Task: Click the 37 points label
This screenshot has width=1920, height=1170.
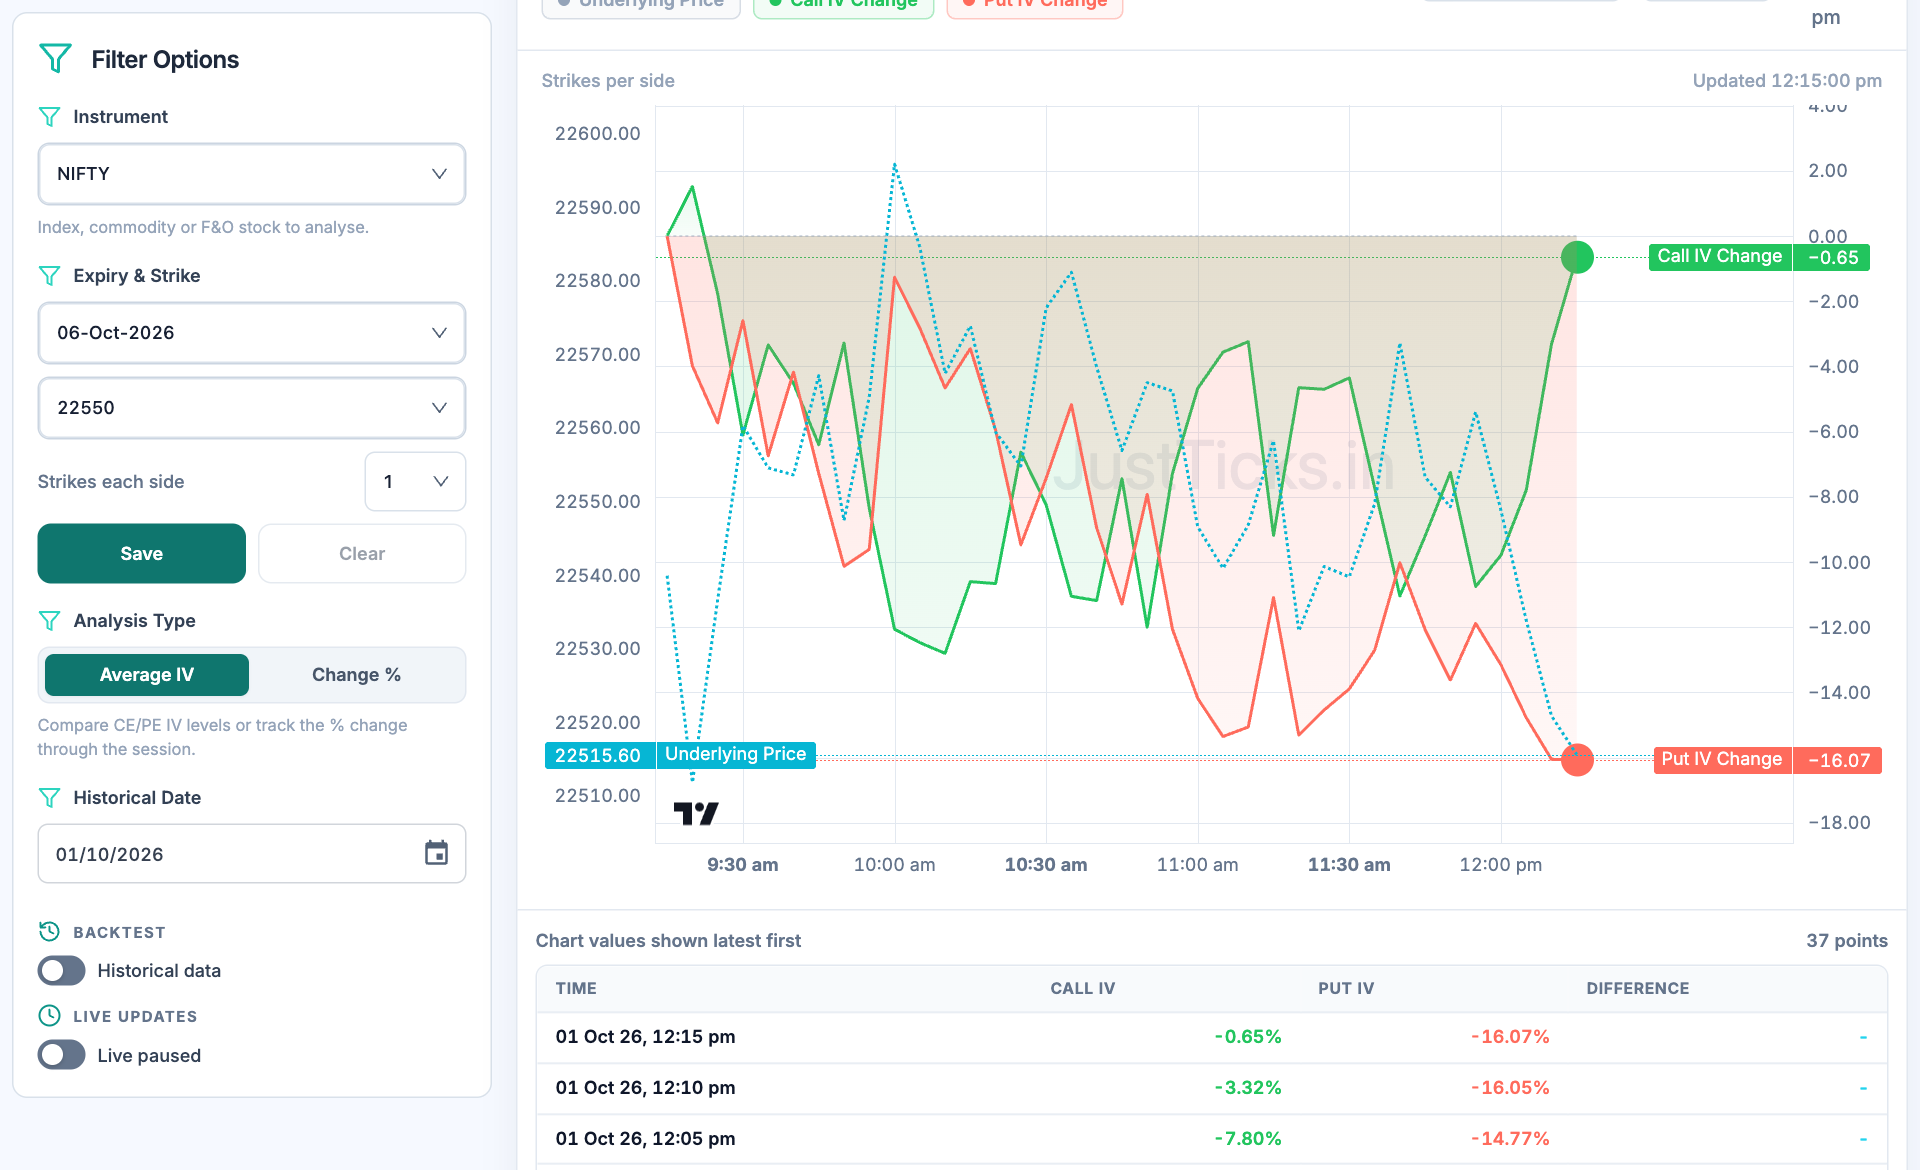Action: coord(1847,941)
